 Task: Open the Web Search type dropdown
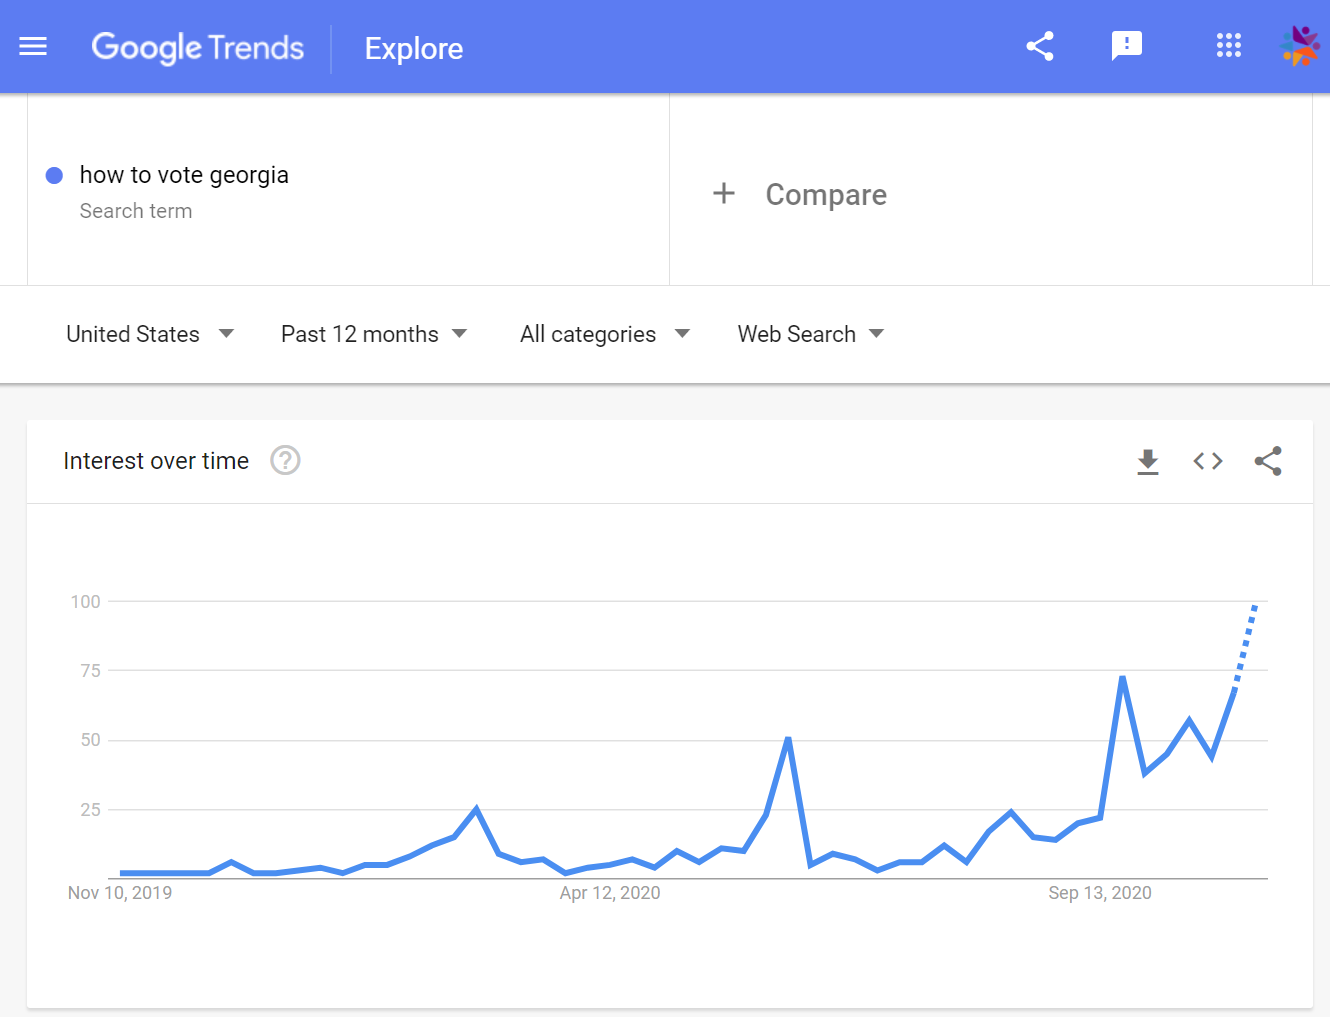point(810,334)
